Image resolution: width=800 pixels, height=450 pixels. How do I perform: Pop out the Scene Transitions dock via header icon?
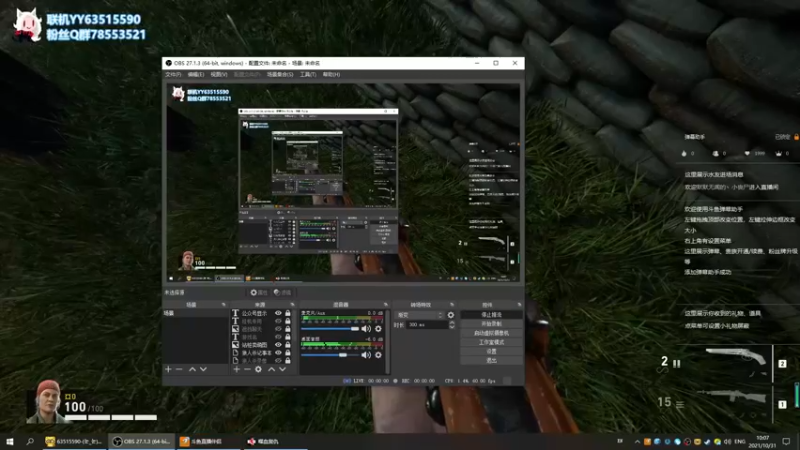pos(452,305)
